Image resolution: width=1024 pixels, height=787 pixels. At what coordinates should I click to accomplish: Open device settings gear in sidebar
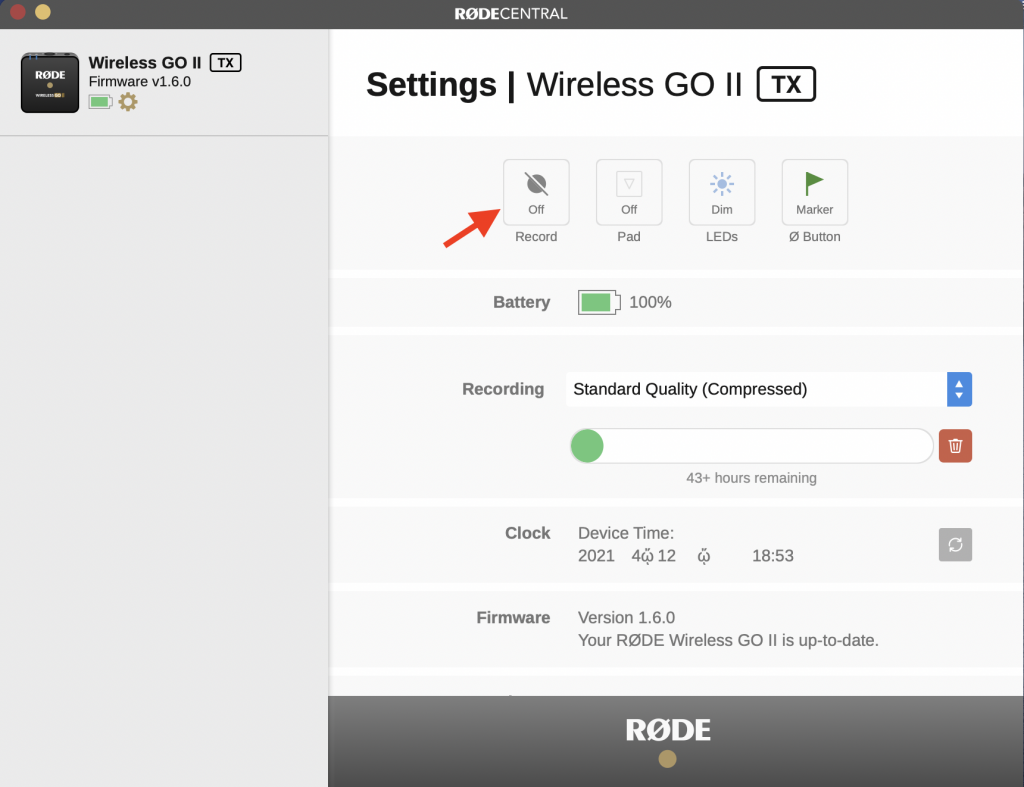pyautogui.click(x=128, y=102)
